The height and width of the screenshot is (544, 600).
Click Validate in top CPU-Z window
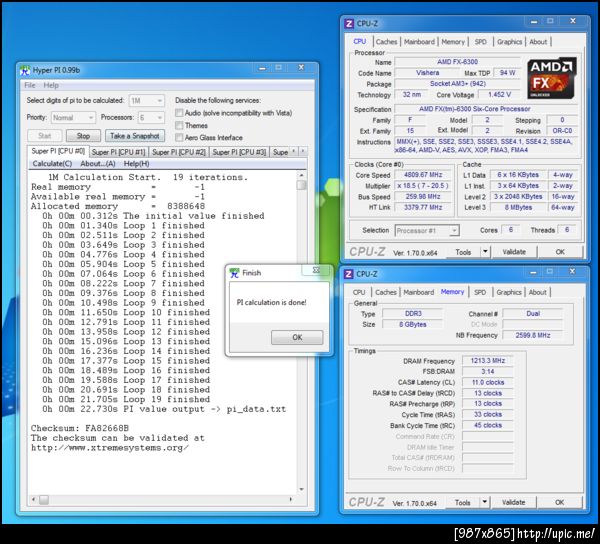pos(514,252)
